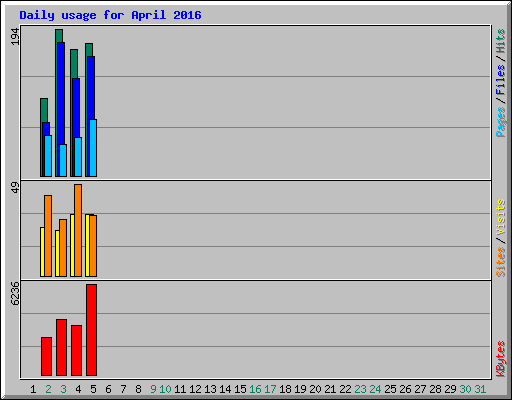Click the orange Sites legend label
The height and width of the screenshot is (400, 512).
[x=500, y=262]
